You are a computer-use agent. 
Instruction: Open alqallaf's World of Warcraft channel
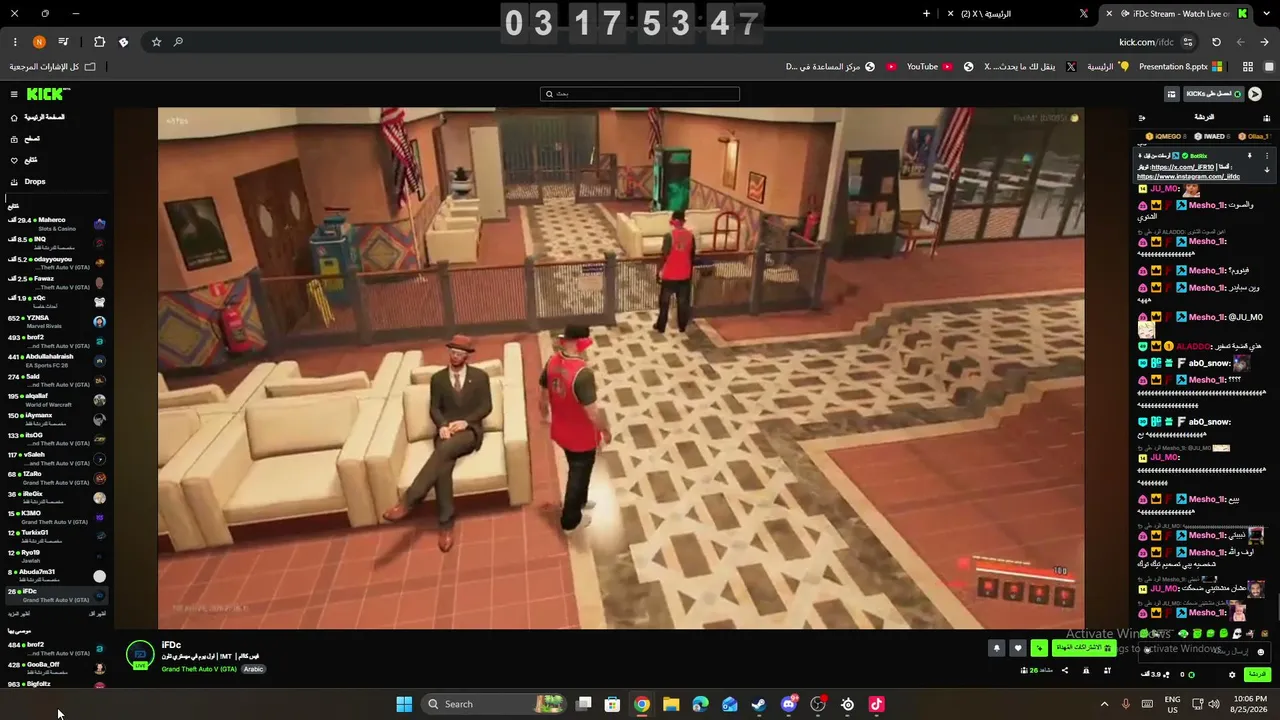56,399
